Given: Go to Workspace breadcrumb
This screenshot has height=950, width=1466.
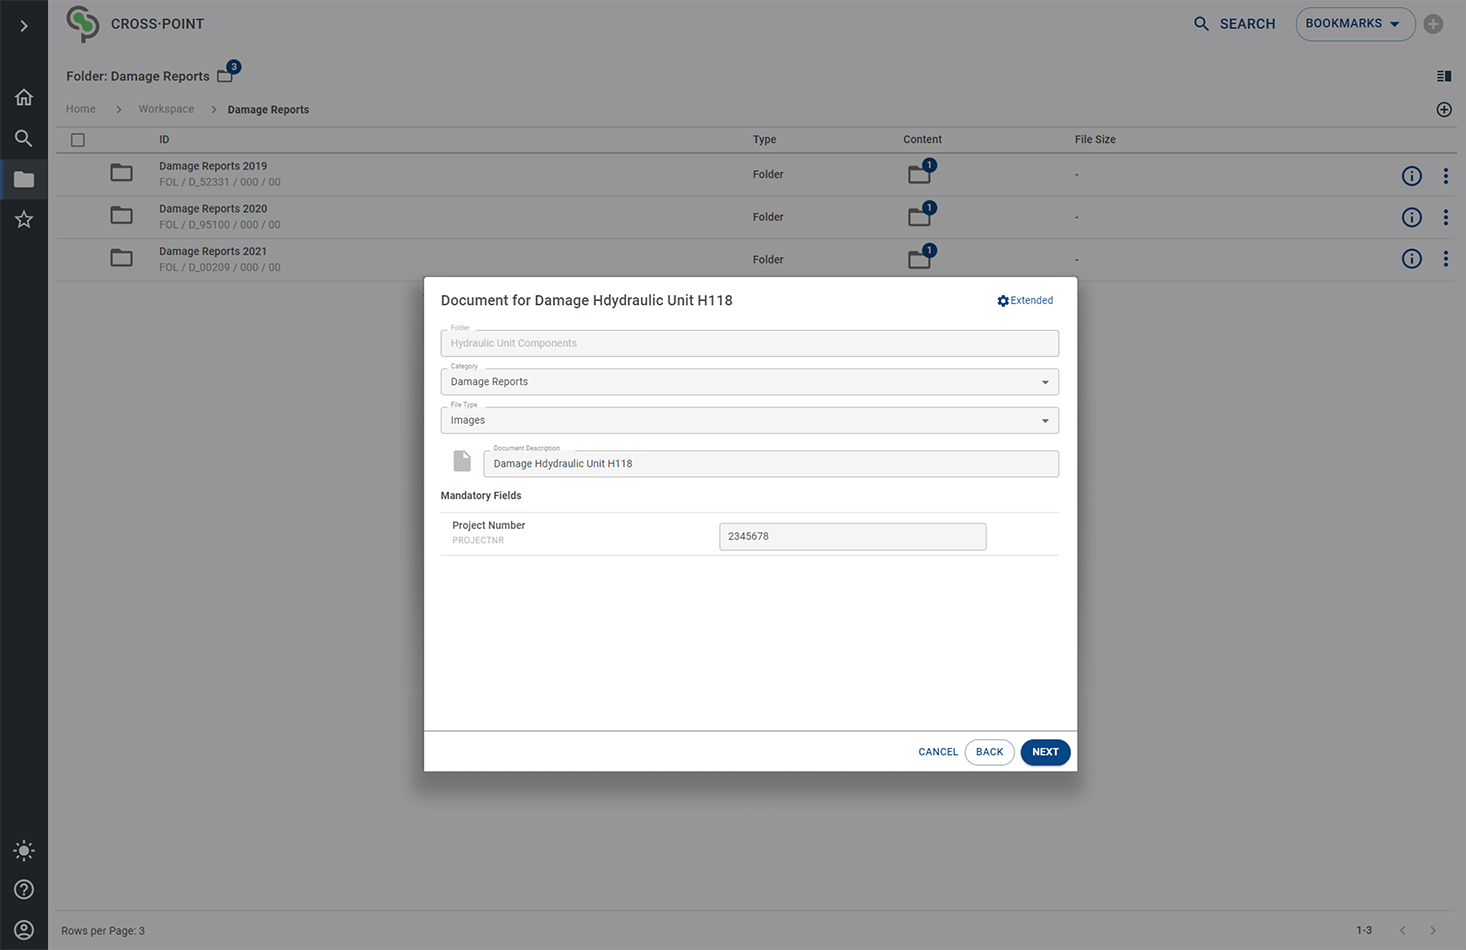Looking at the screenshot, I should pyautogui.click(x=166, y=109).
